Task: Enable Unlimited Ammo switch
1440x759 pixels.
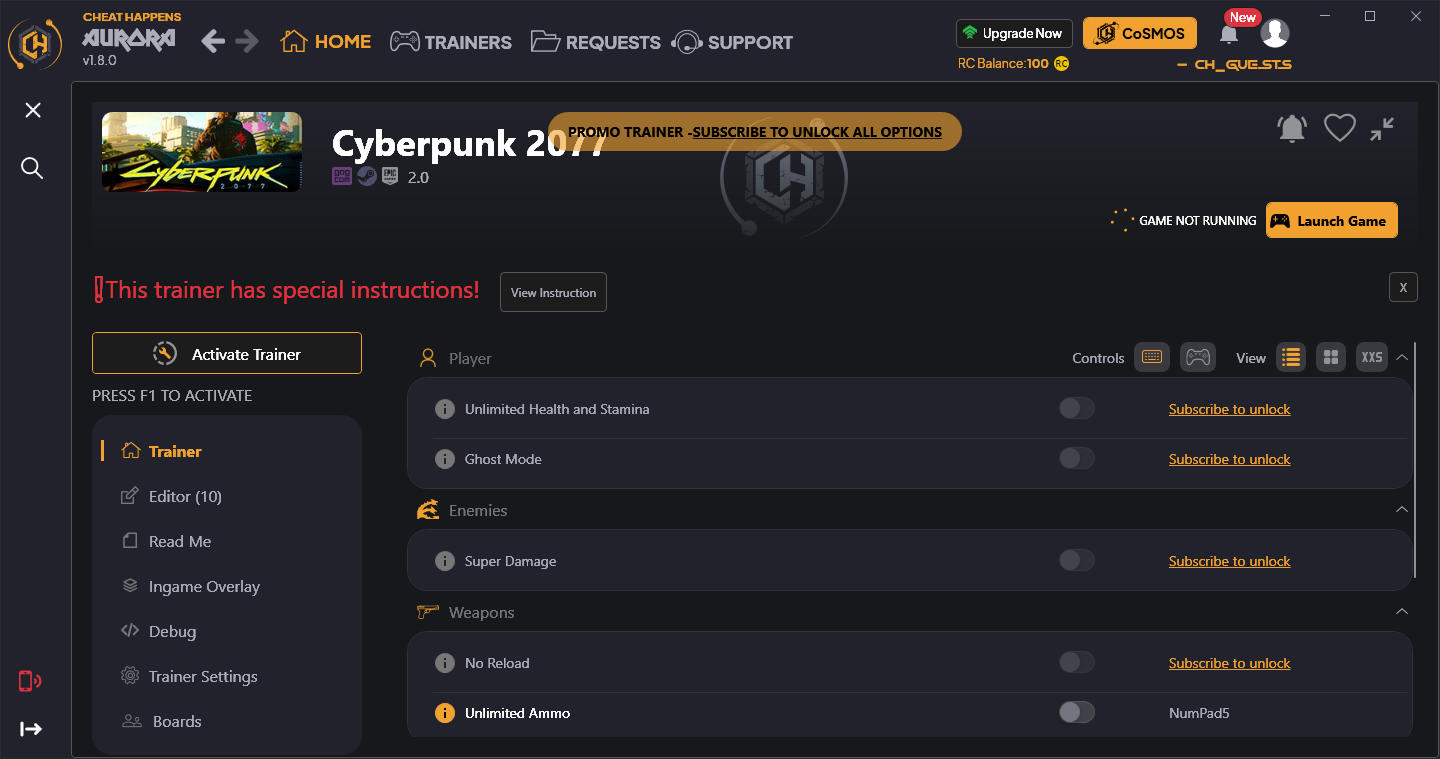Action: [1077, 712]
